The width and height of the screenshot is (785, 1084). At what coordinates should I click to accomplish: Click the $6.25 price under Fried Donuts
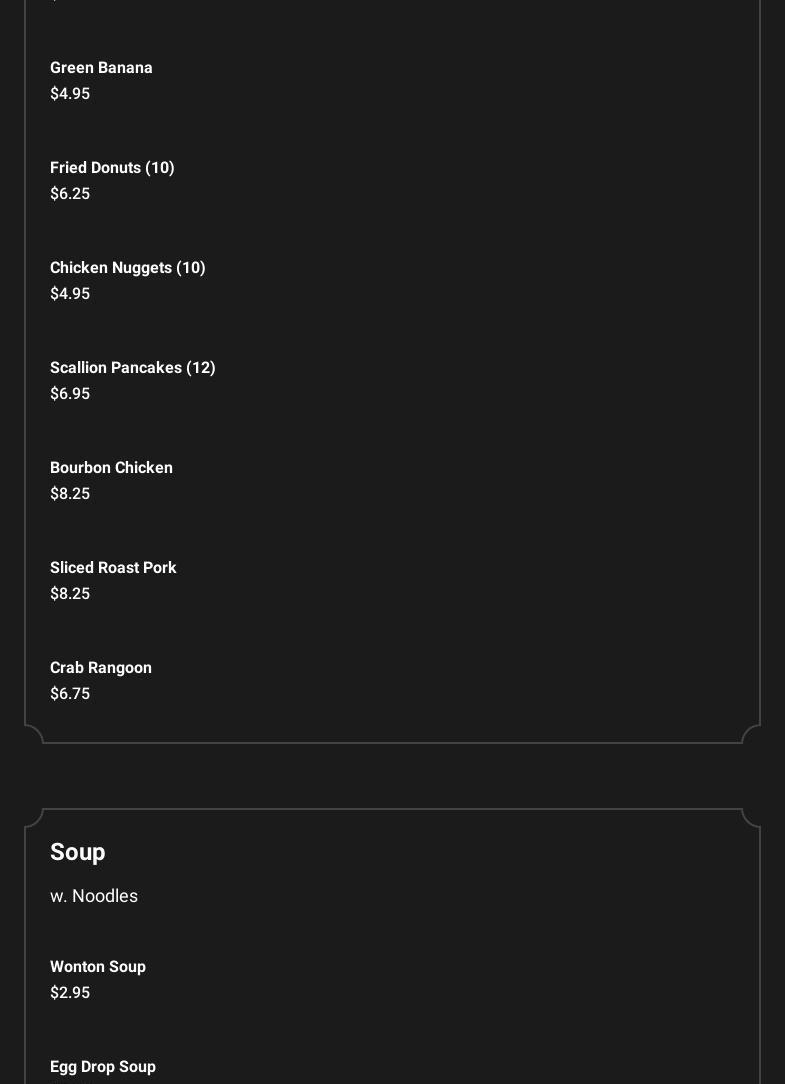point(70,194)
